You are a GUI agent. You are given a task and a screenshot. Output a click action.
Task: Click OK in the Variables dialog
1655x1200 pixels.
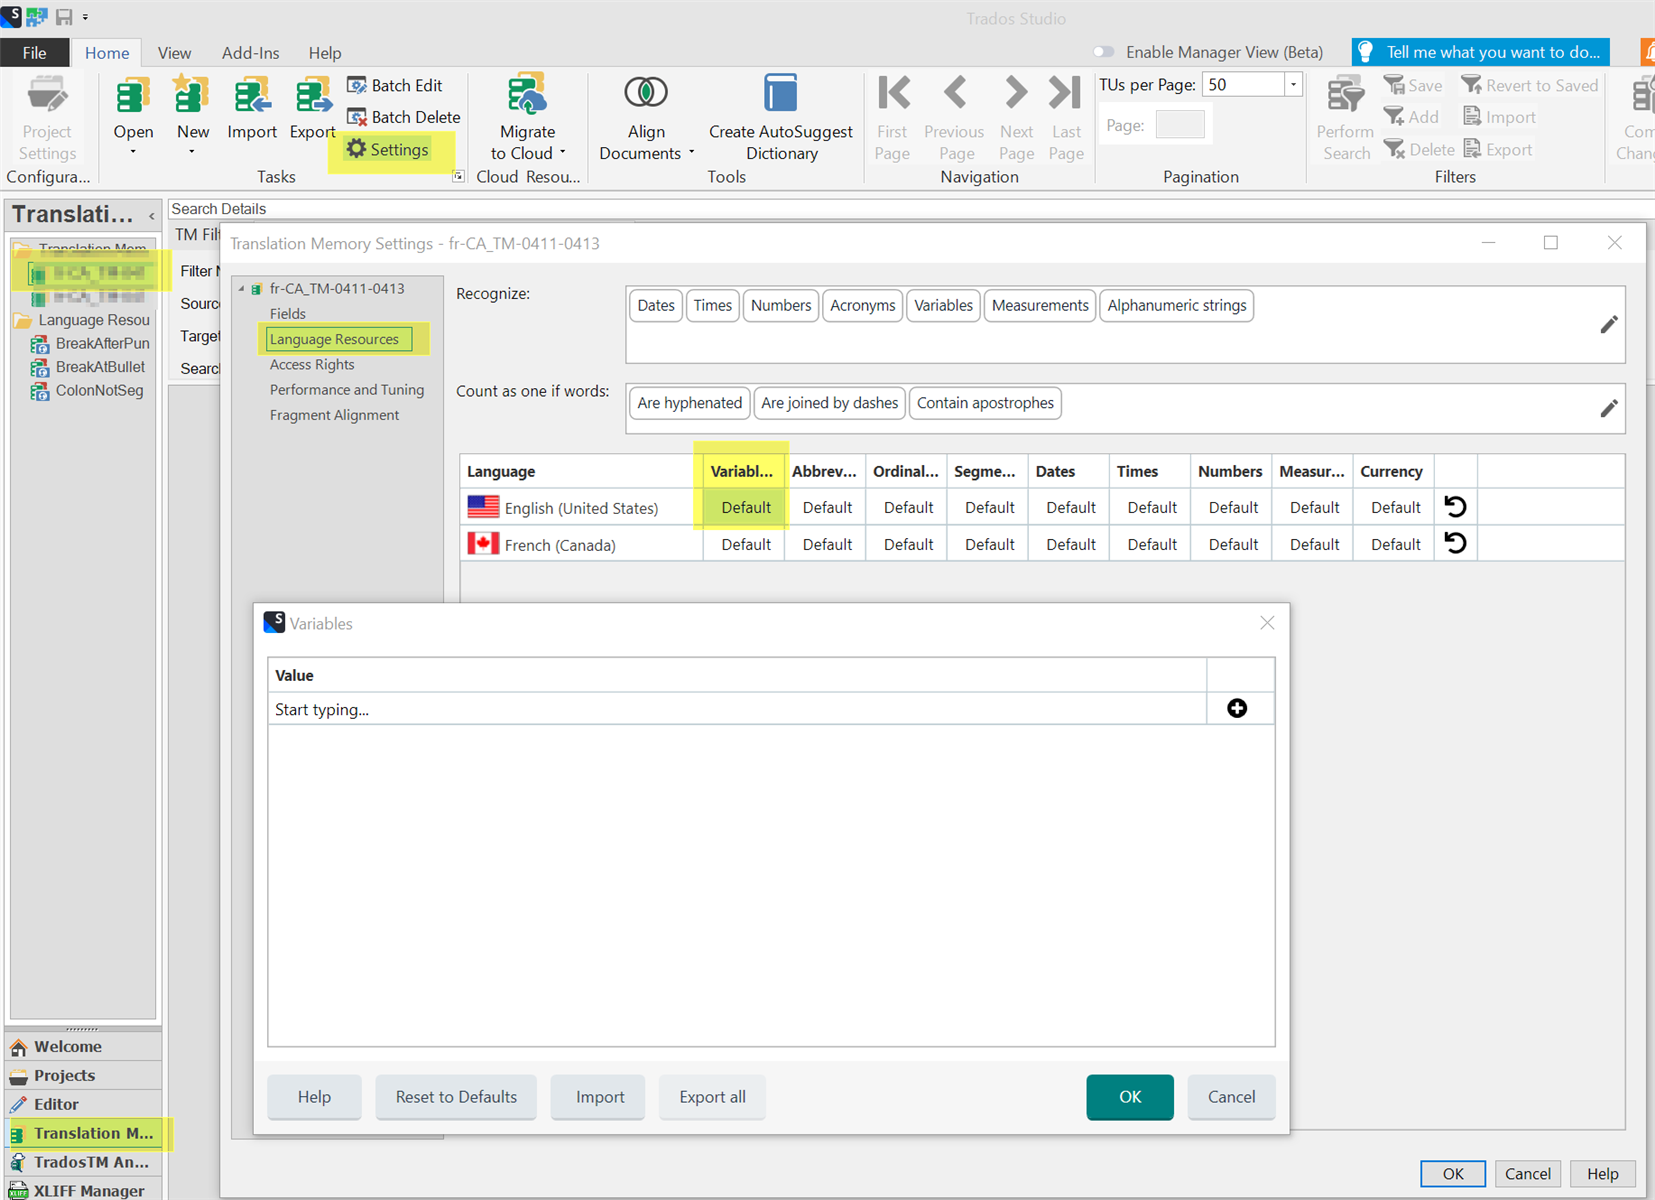click(x=1130, y=1097)
